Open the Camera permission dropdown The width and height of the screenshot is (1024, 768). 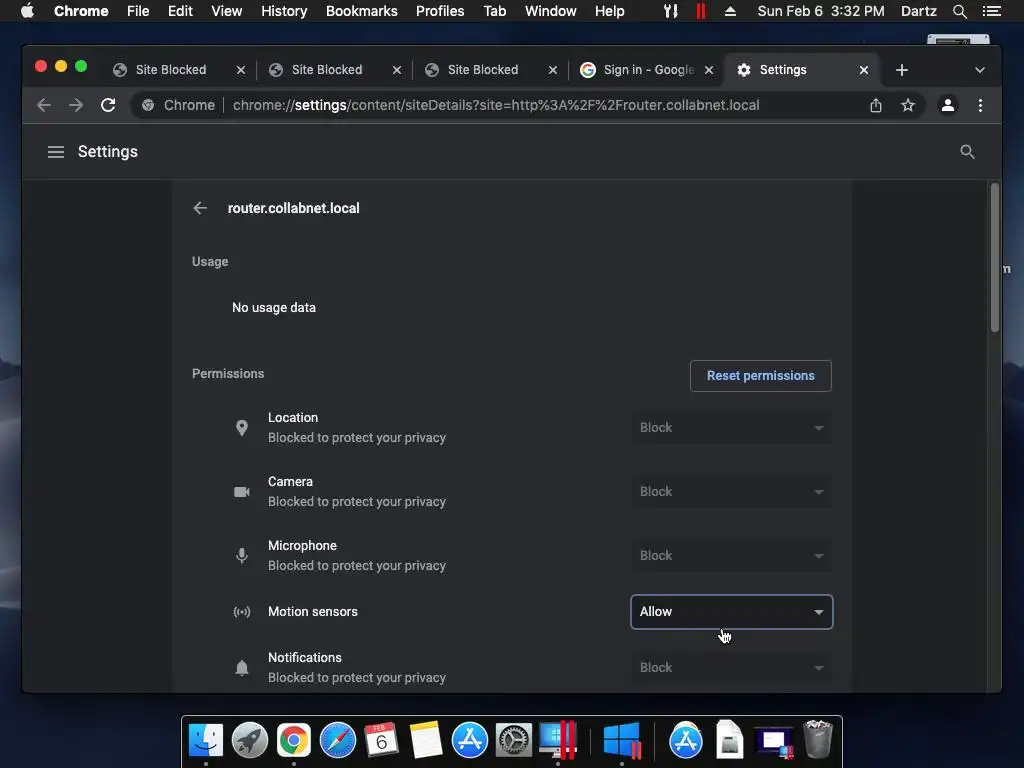731,492
